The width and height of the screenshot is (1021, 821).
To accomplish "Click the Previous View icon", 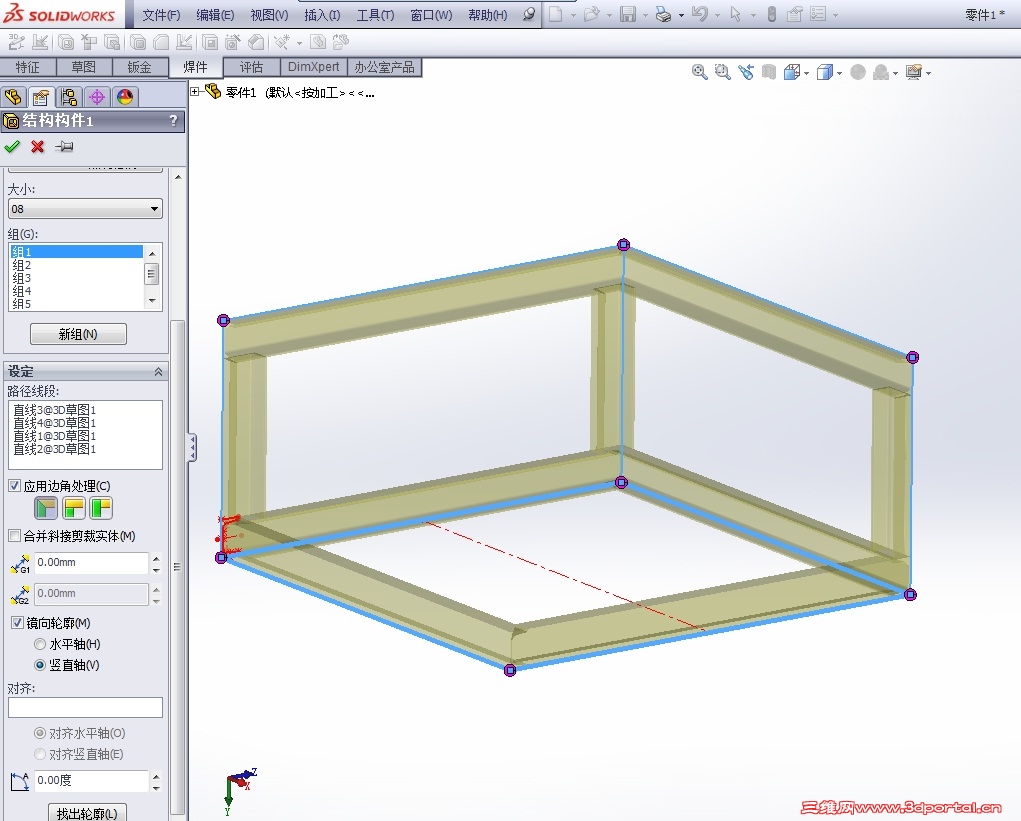I will (746, 72).
